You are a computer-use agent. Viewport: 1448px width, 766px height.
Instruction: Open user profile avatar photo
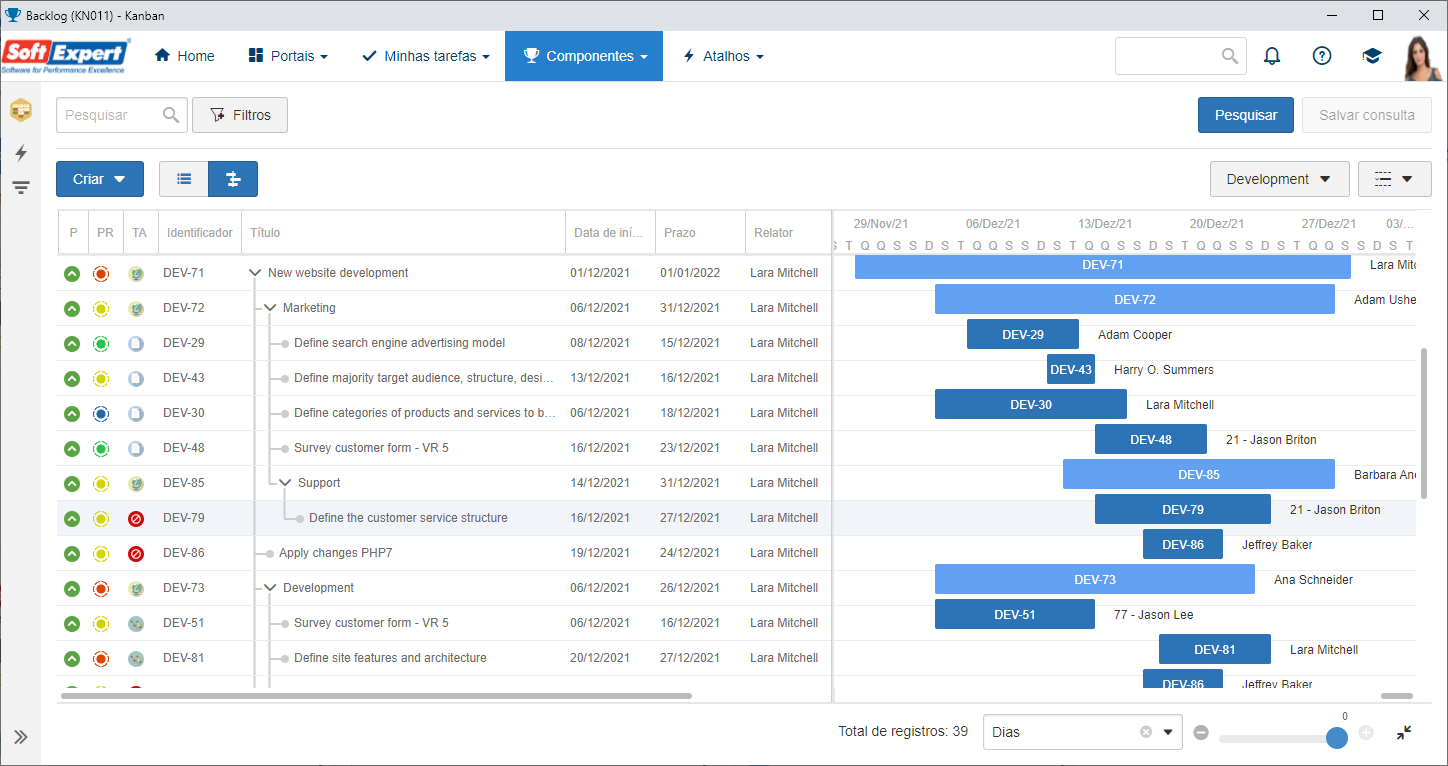coord(1421,57)
